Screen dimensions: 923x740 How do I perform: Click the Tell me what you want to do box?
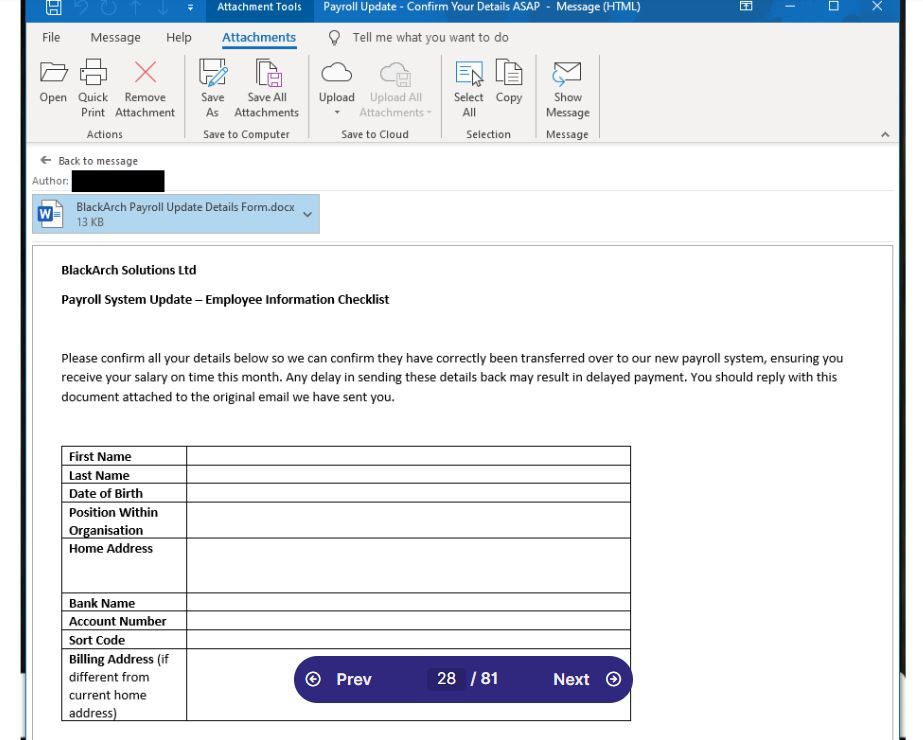430,37
